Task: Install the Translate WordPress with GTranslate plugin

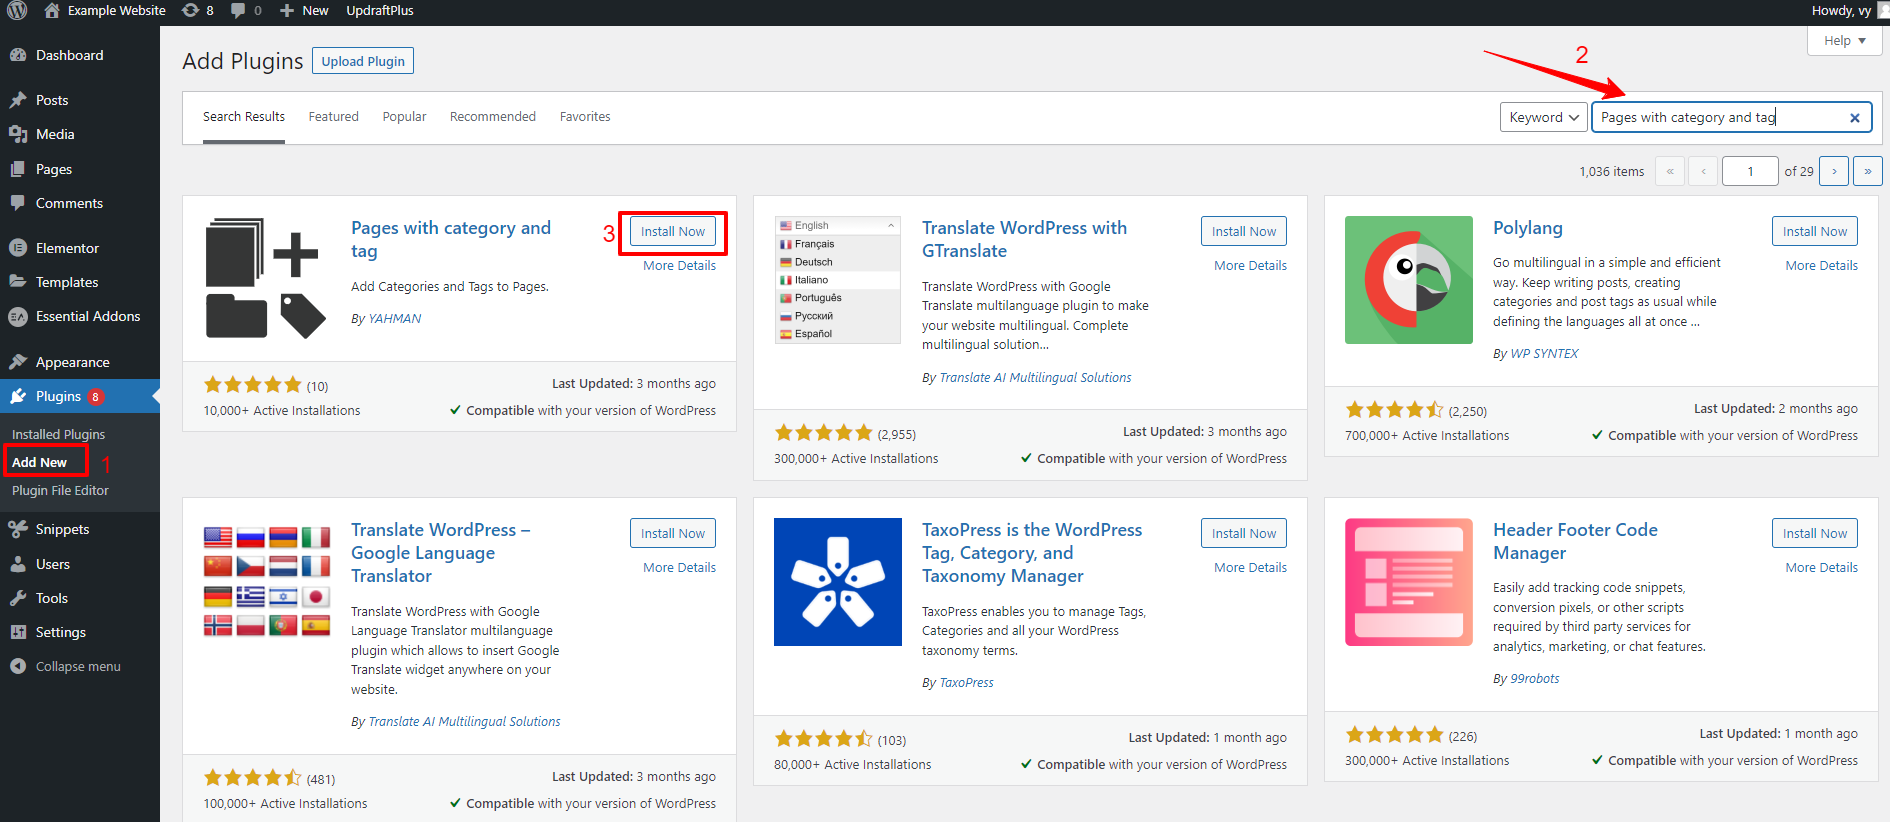Action: pyautogui.click(x=1244, y=231)
